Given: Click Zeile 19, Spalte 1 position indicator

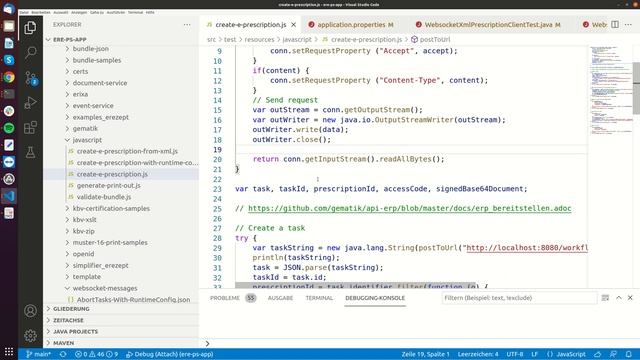Looking at the screenshot, I should (x=425, y=354).
